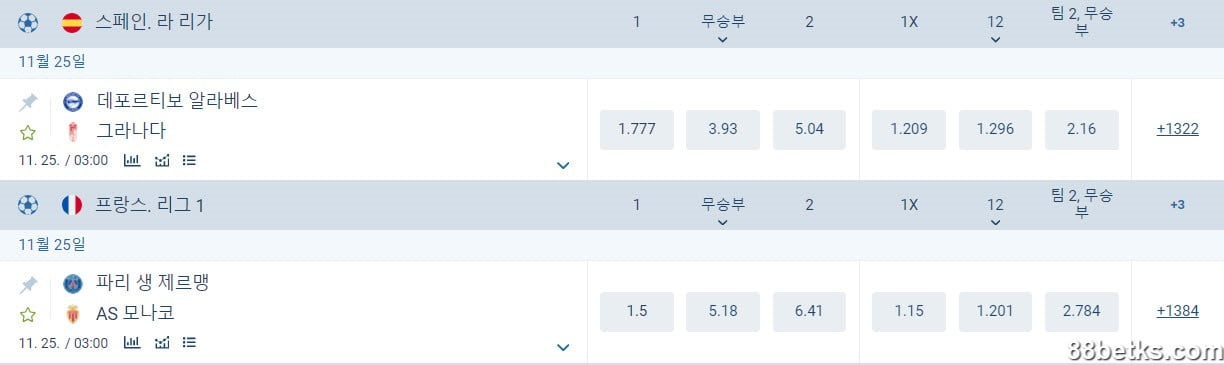
Task: Open the France Ligue 1 league title
Action: click(x=150, y=205)
